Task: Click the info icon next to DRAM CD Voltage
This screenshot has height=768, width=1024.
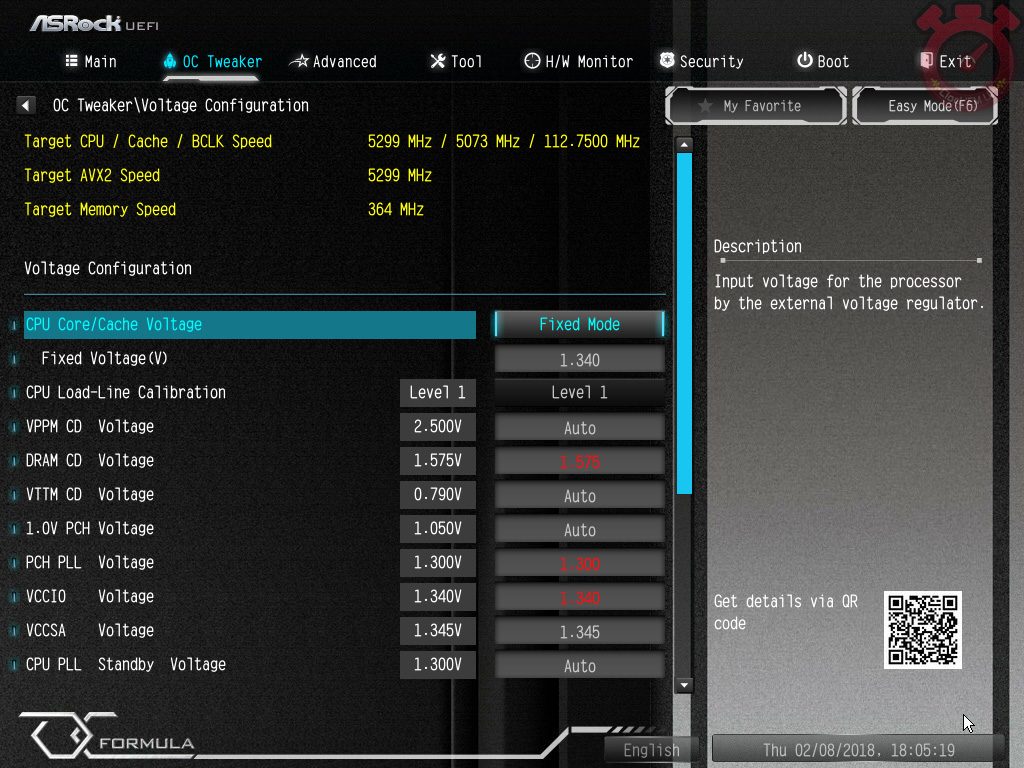Action: (x=14, y=461)
